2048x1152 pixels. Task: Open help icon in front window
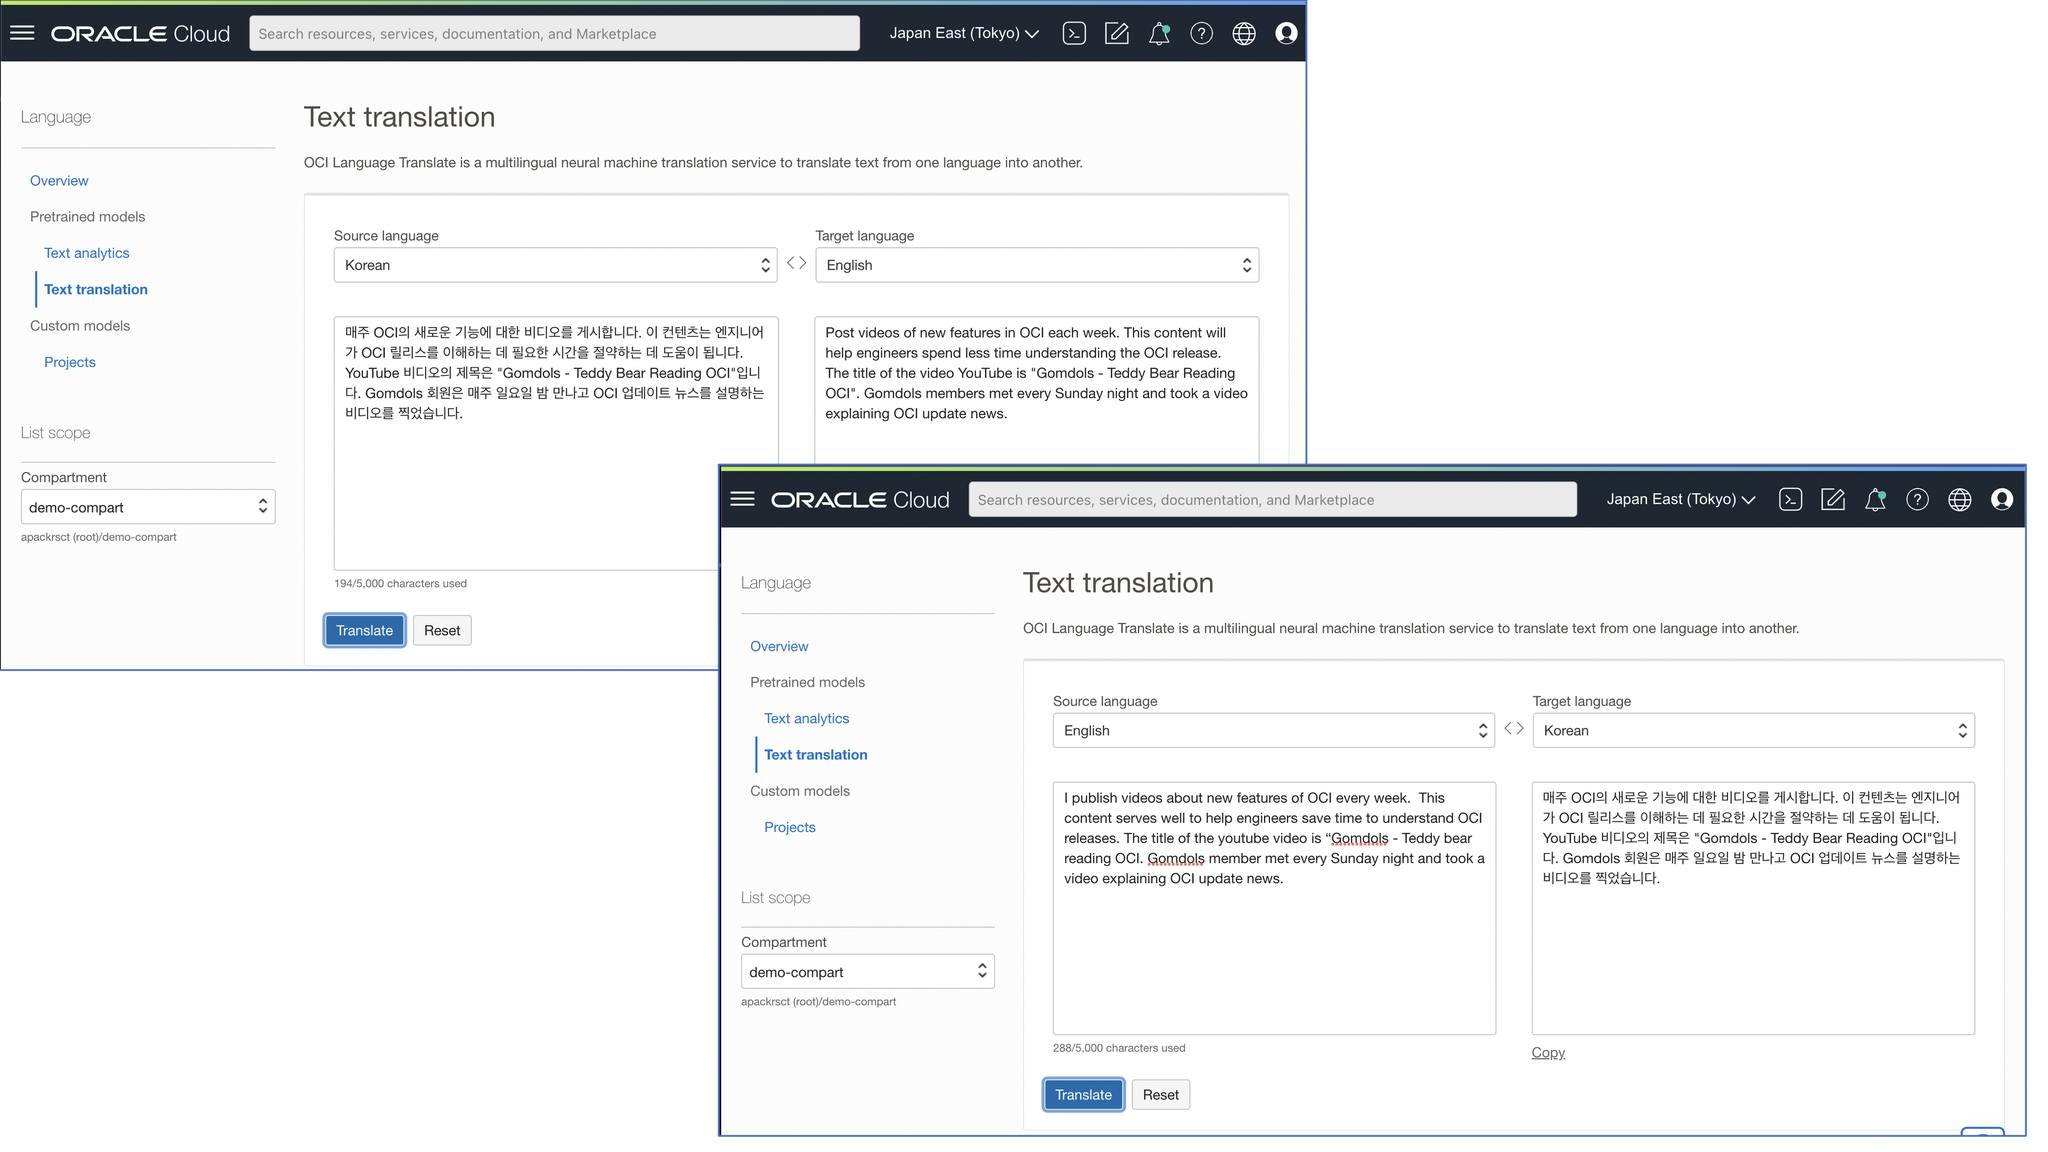click(x=1917, y=499)
